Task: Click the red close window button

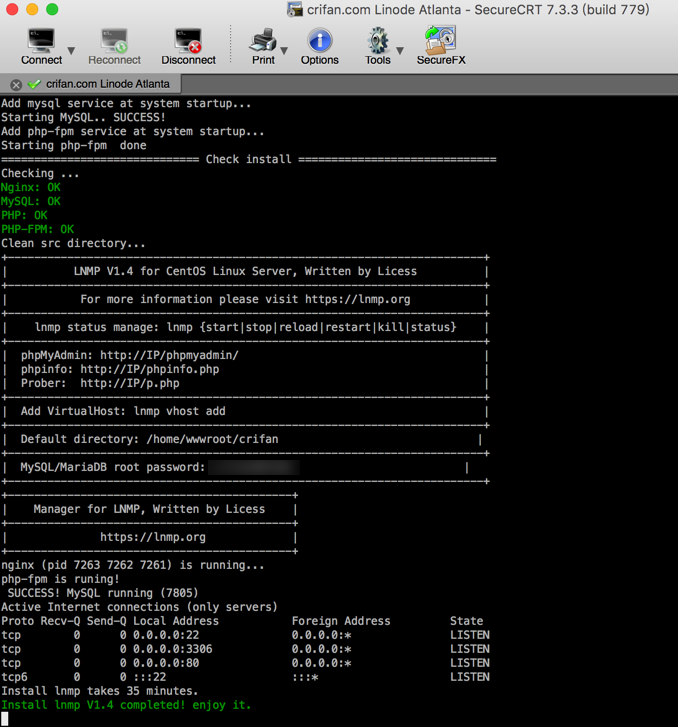Action: (x=12, y=9)
